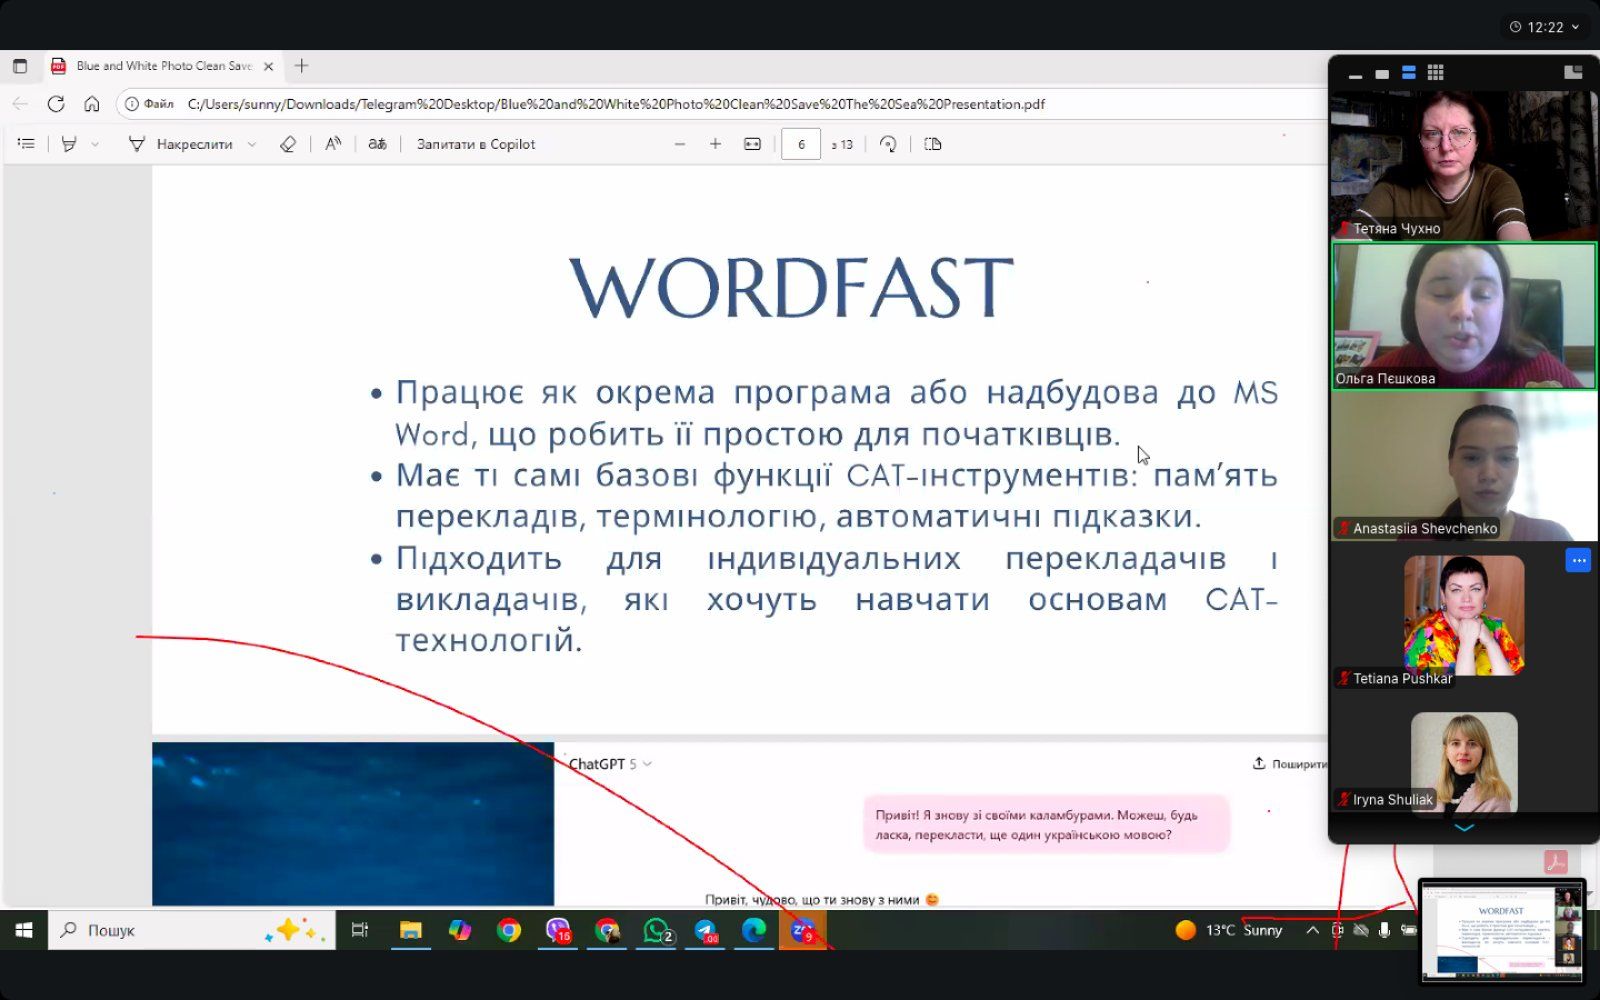Select the Erase tool in PDF toolbar
This screenshot has height=1000, width=1600.
288,144
